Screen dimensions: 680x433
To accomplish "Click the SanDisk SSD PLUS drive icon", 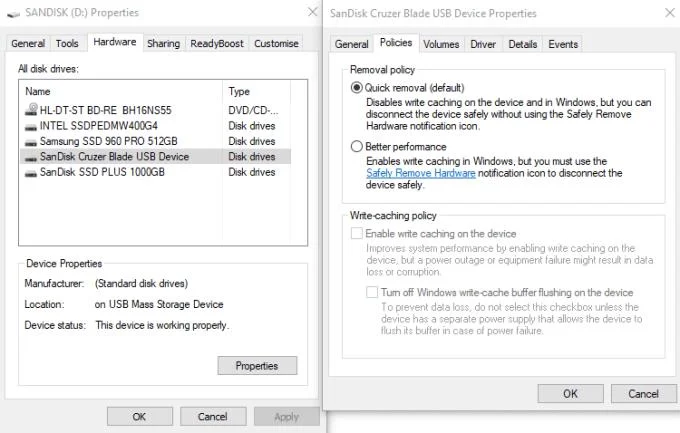I will tap(31, 174).
